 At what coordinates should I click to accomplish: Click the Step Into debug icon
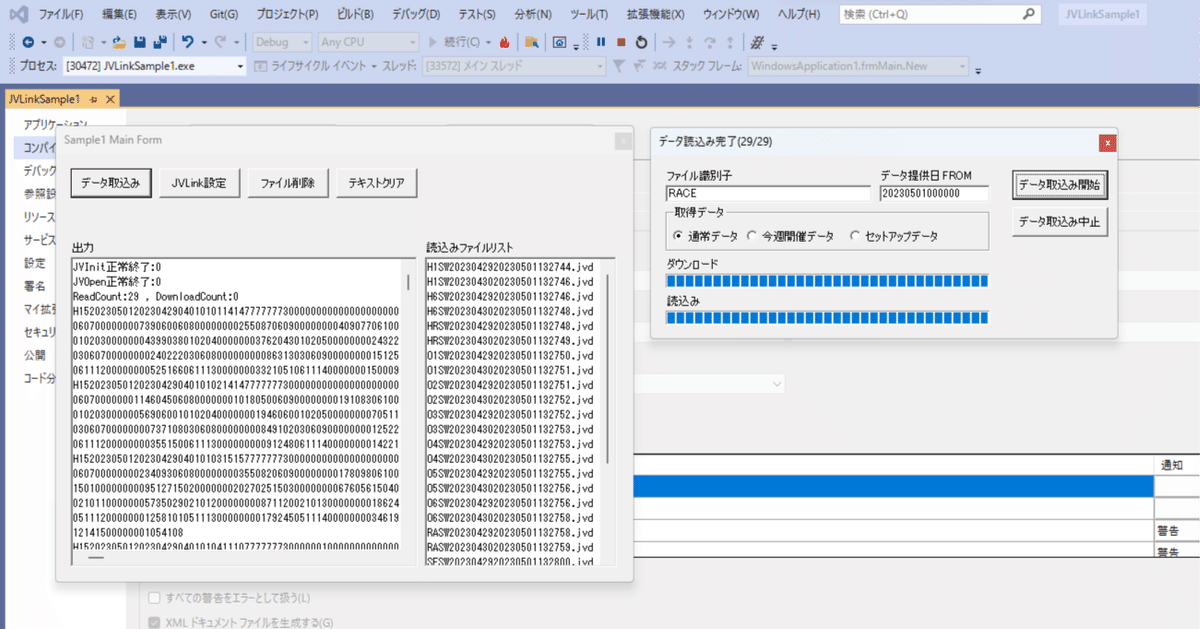689,42
